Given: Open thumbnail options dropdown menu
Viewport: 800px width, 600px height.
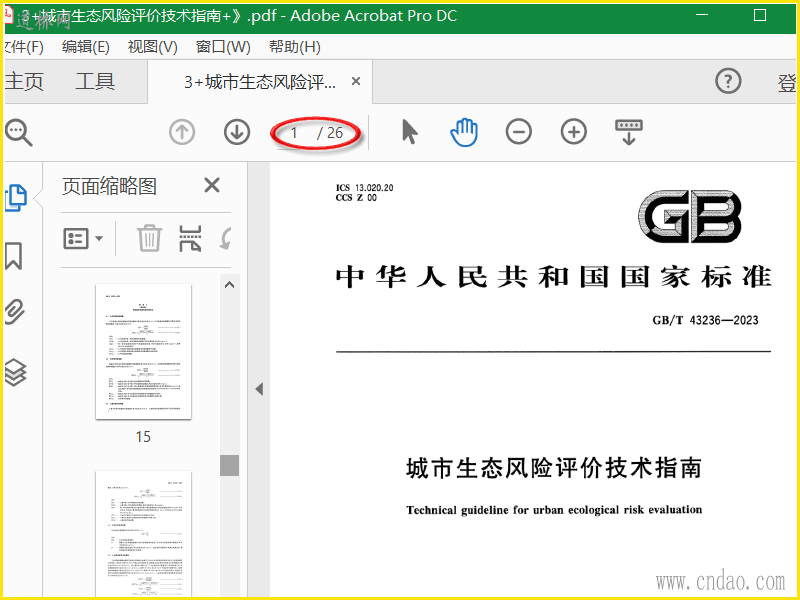Looking at the screenshot, I should tap(83, 238).
